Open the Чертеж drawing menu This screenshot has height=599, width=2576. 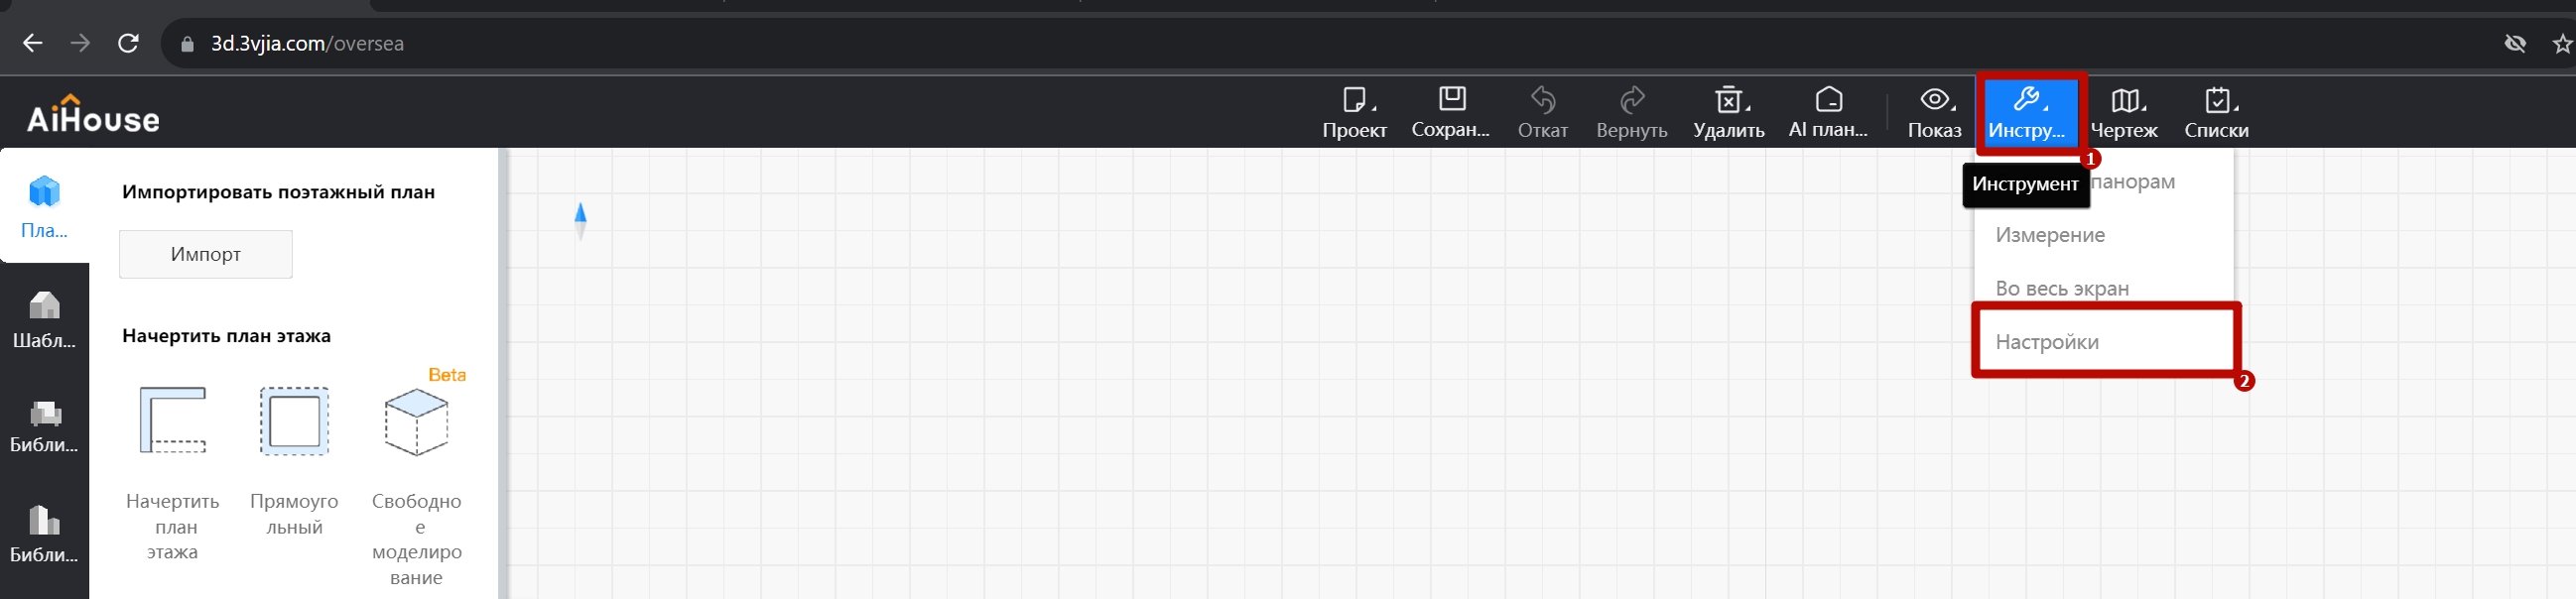tap(2124, 112)
